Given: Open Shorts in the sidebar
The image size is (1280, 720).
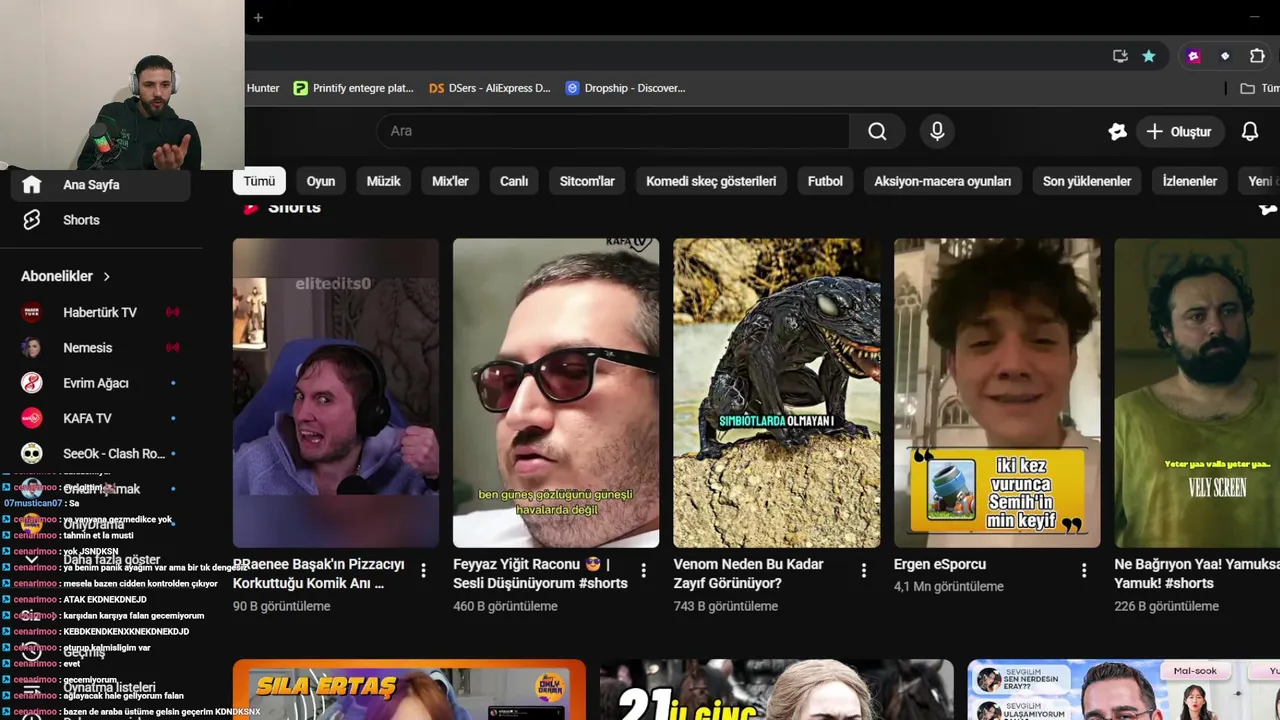Looking at the screenshot, I should click(100, 220).
